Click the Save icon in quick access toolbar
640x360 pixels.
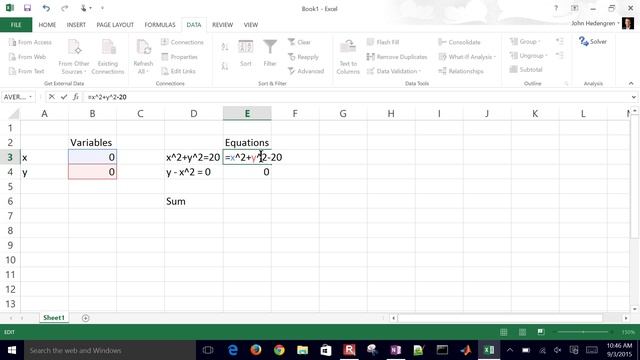click(x=27, y=8)
